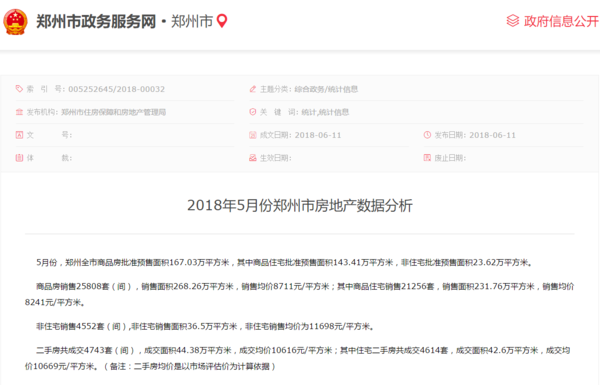Click the article title 2018年5月份郑州市房地产数据分析
The image size is (600, 385).
[x=300, y=206]
